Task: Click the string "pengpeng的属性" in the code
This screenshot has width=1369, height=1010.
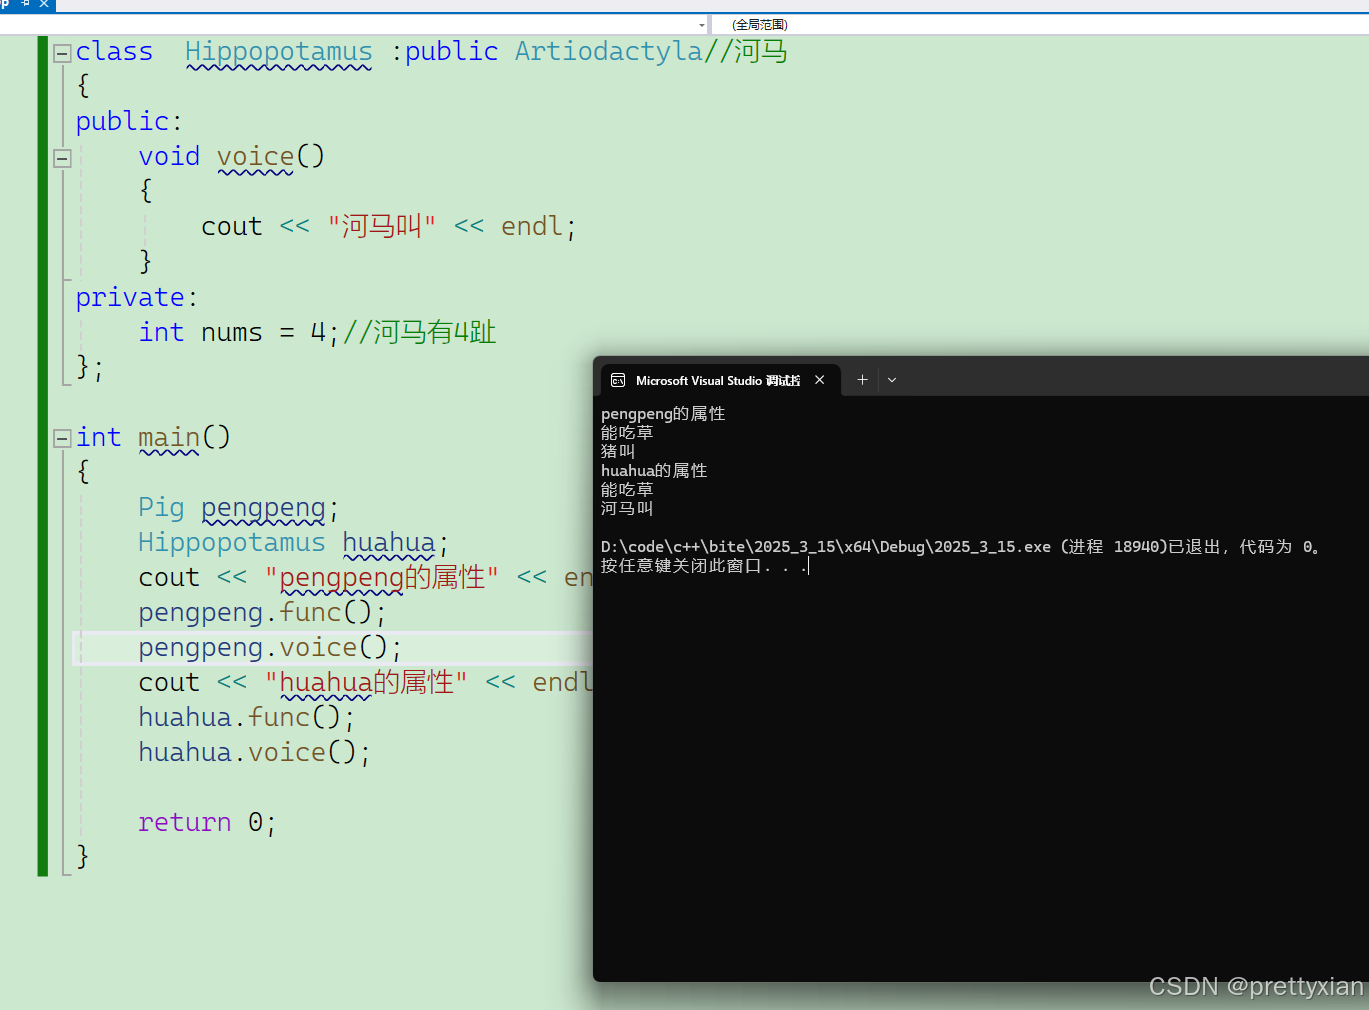Action: (382, 577)
